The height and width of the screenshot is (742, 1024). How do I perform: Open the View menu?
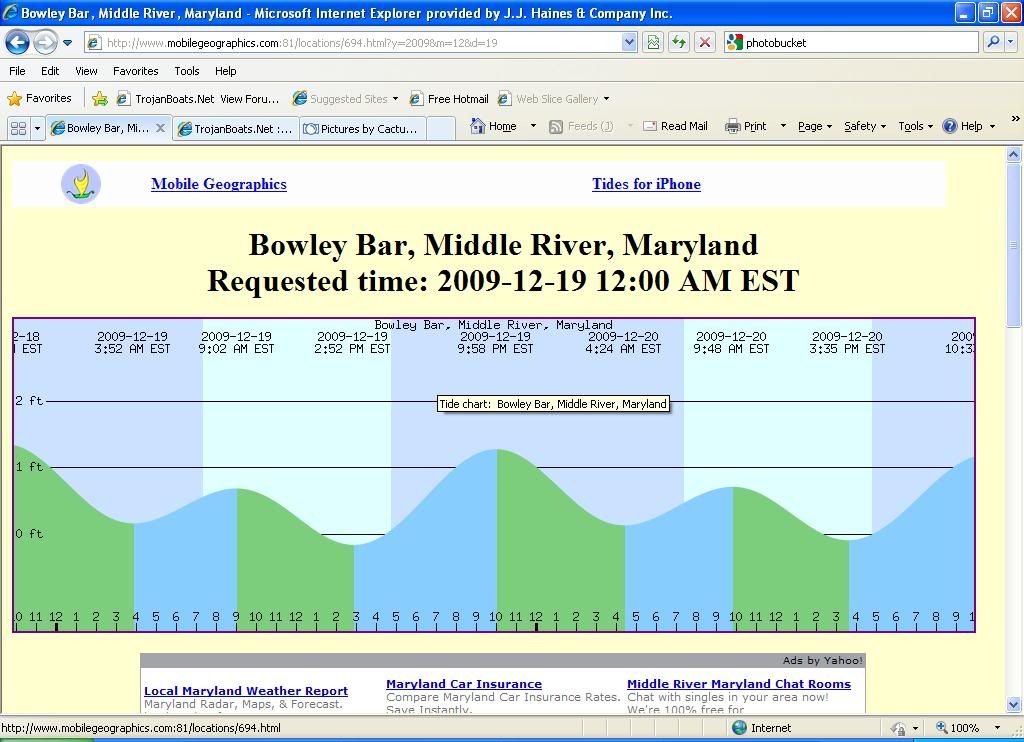point(86,71)
